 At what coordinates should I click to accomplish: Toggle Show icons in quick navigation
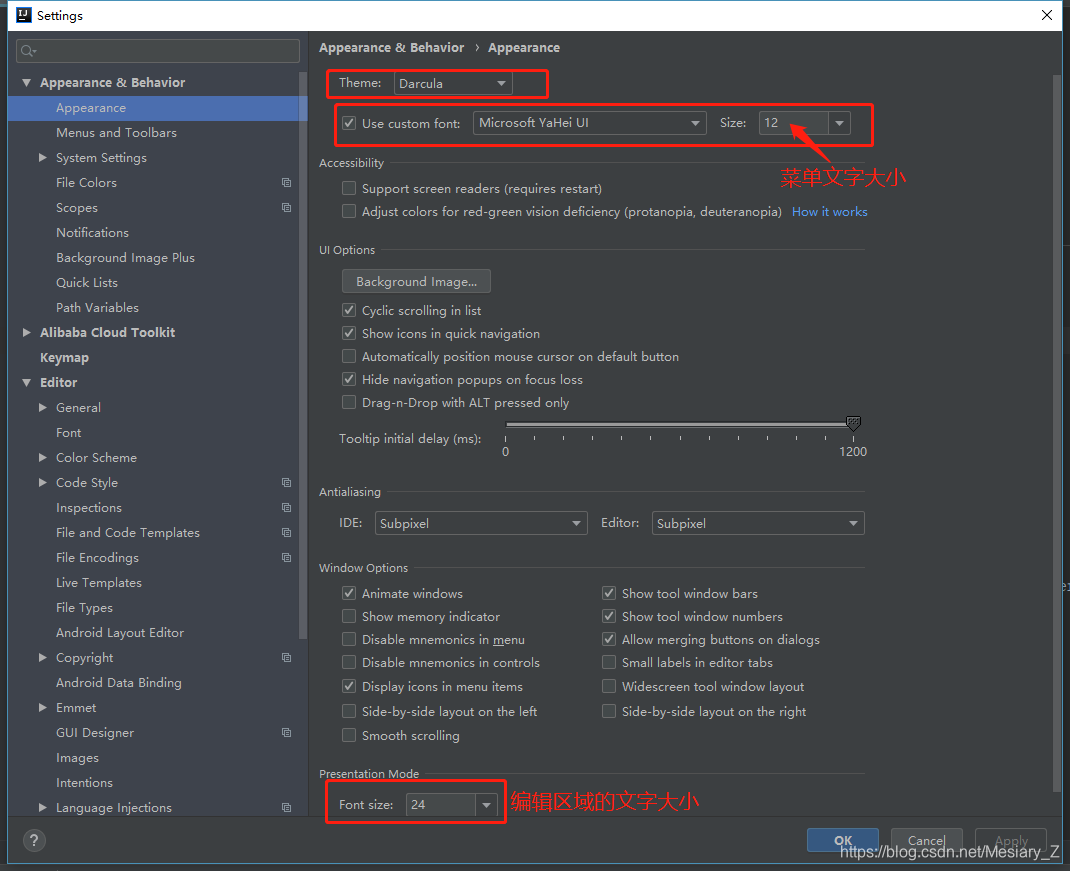click(349, 334)
